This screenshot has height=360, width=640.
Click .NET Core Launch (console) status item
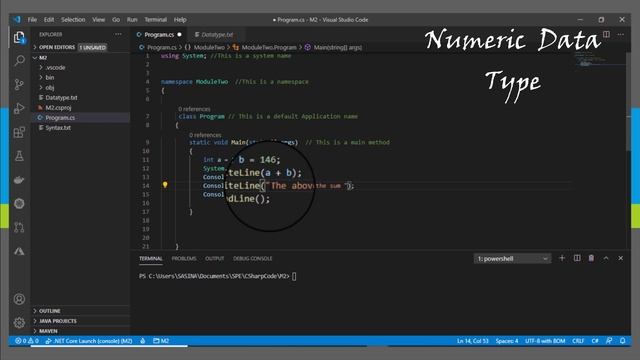89,341
